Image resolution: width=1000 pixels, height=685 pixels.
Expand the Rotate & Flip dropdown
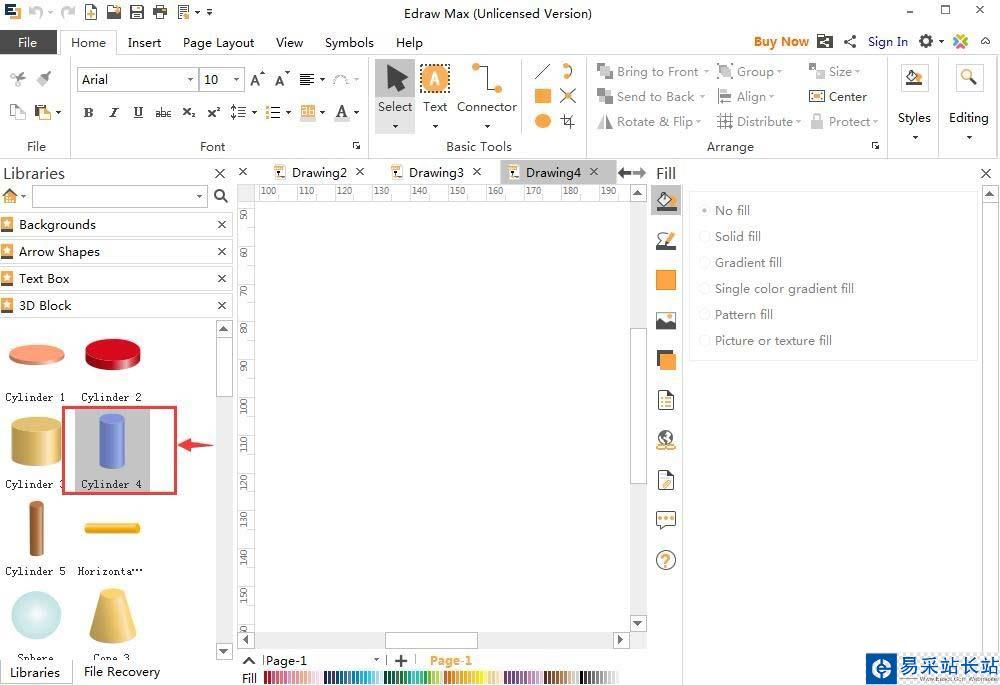tap(698, 122)
